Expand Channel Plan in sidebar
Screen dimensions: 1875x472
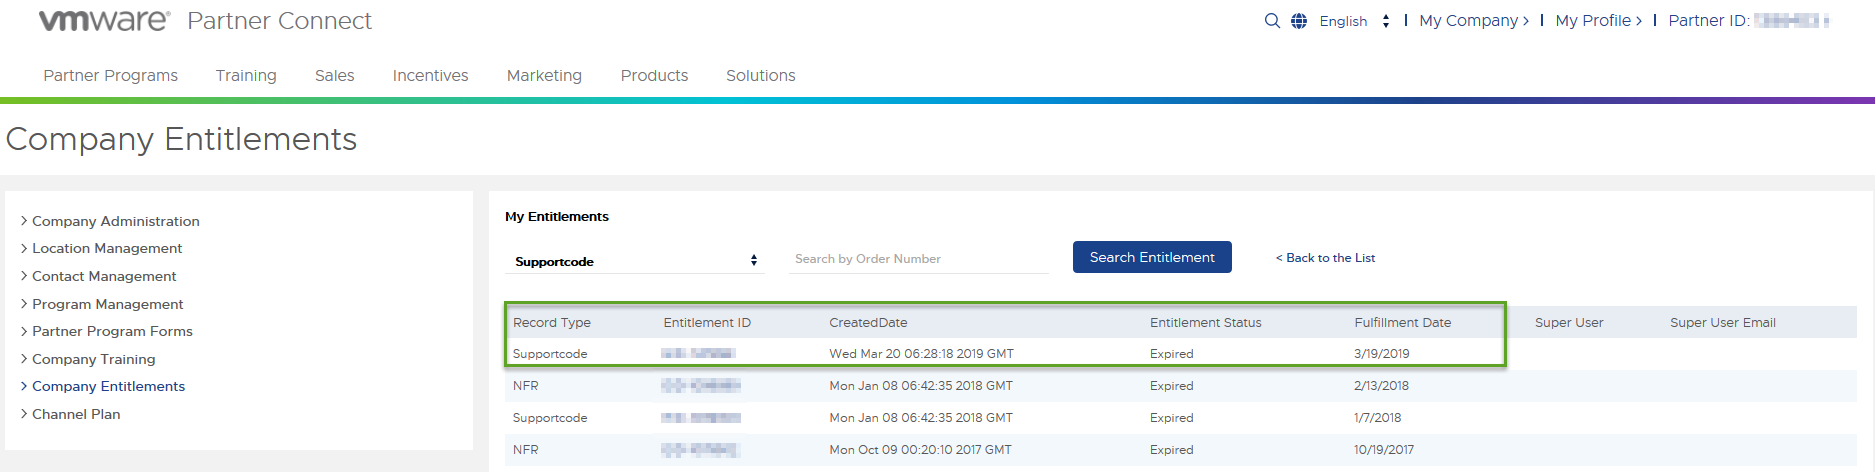[x=70, y=414]
